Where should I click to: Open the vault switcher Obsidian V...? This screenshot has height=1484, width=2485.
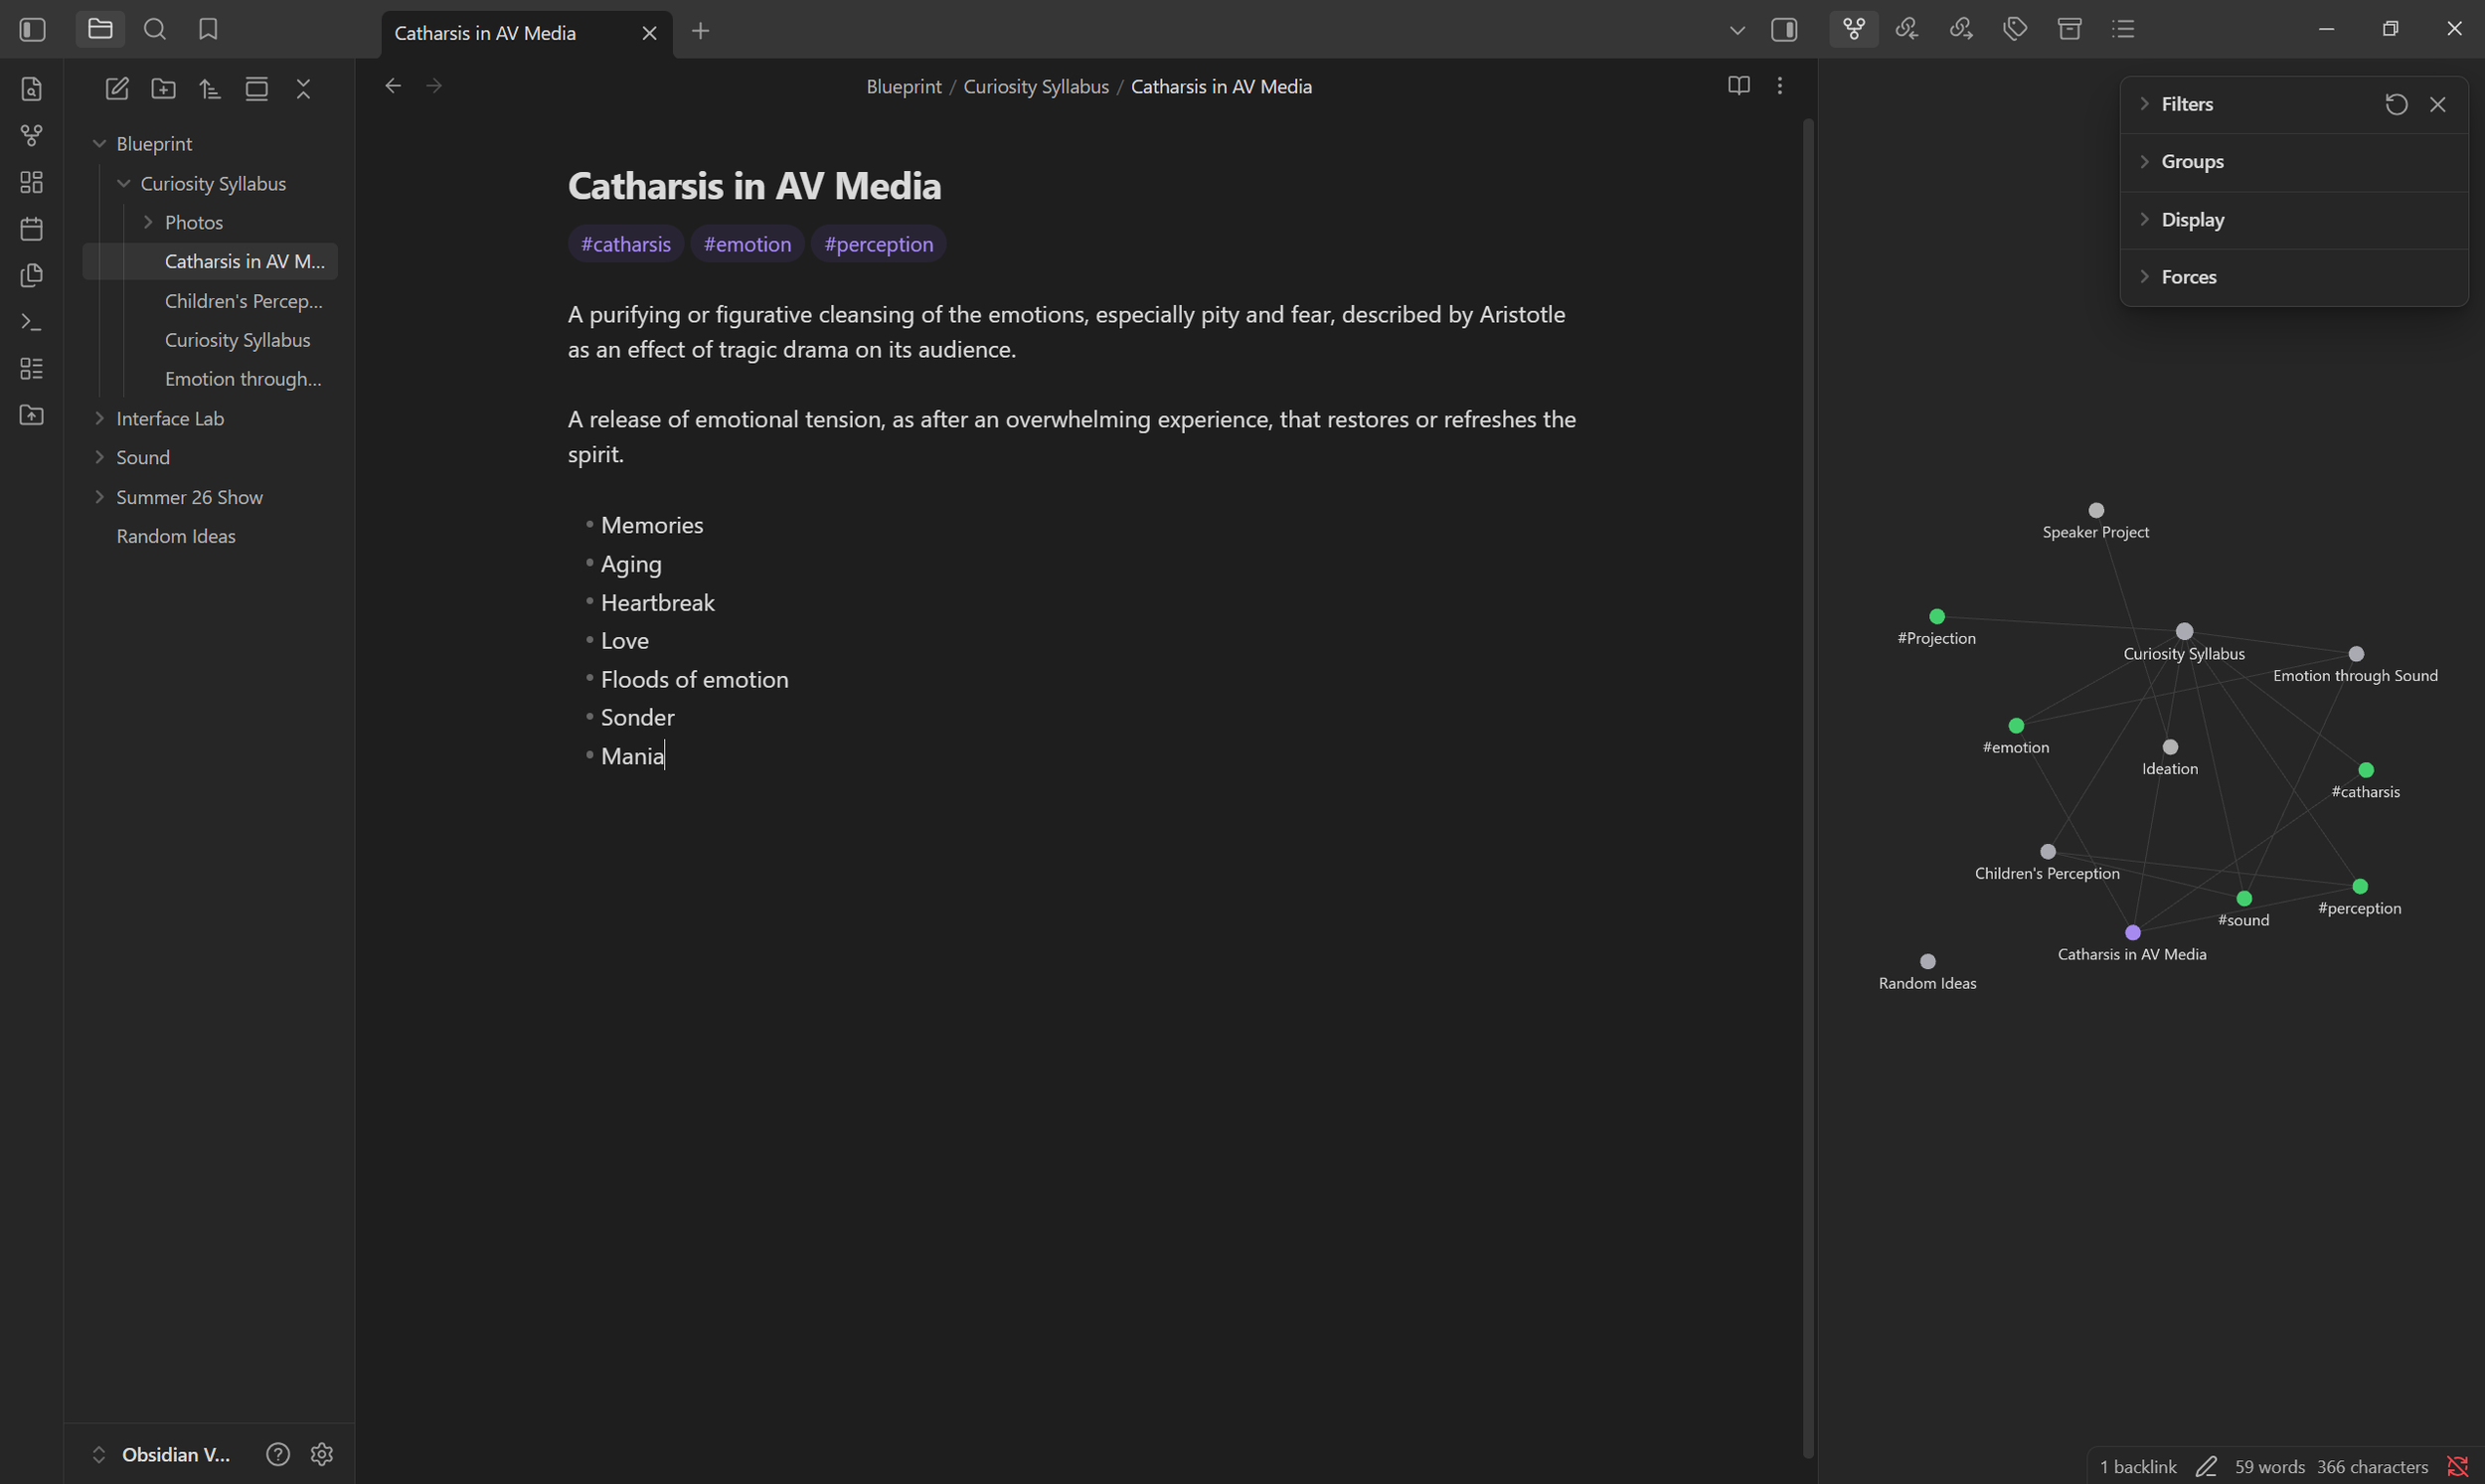point(161,1454)
